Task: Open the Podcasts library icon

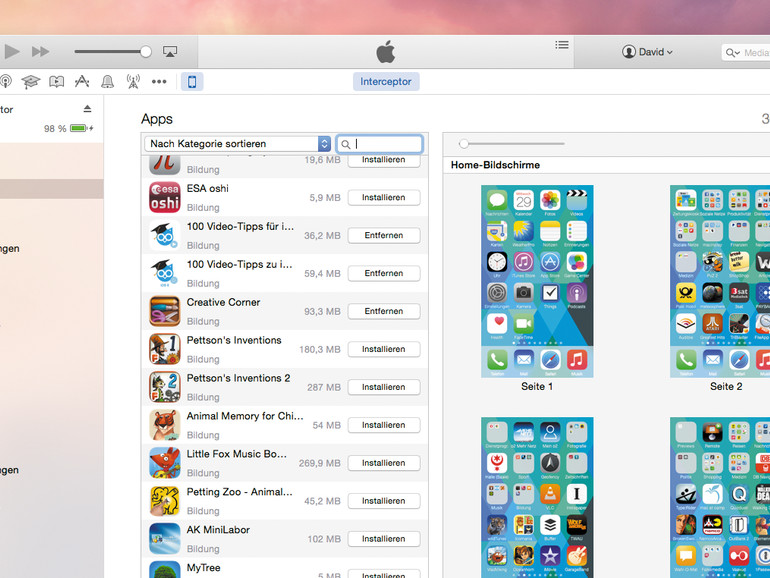Action: click(x=5, y=82)
